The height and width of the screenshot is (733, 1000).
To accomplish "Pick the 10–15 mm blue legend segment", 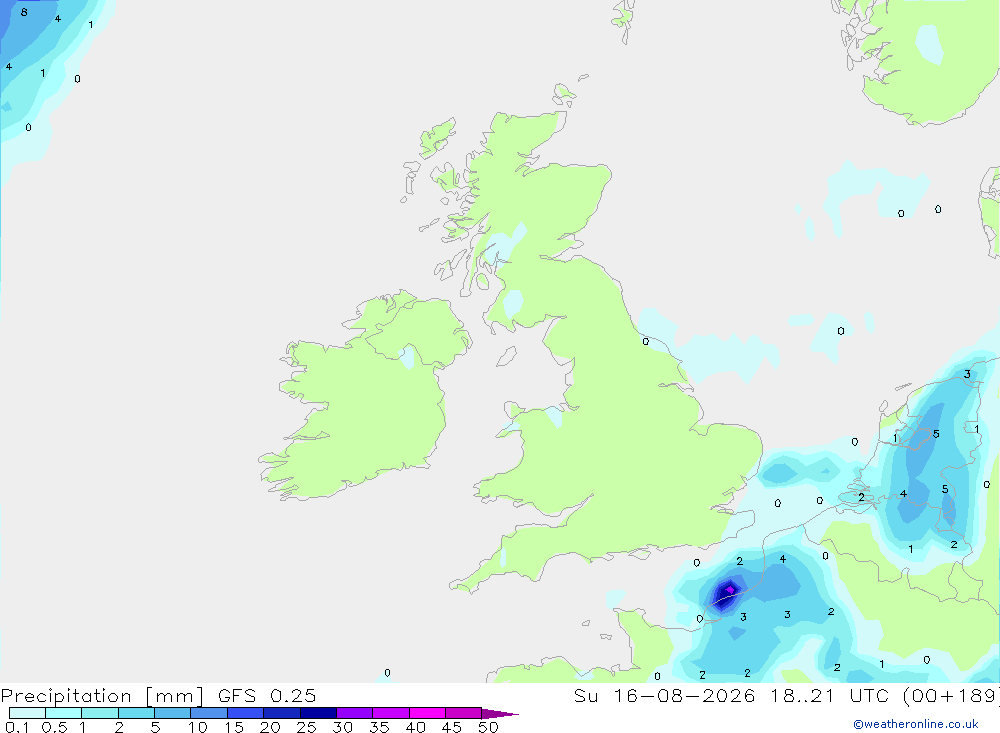I will point(209,713).
